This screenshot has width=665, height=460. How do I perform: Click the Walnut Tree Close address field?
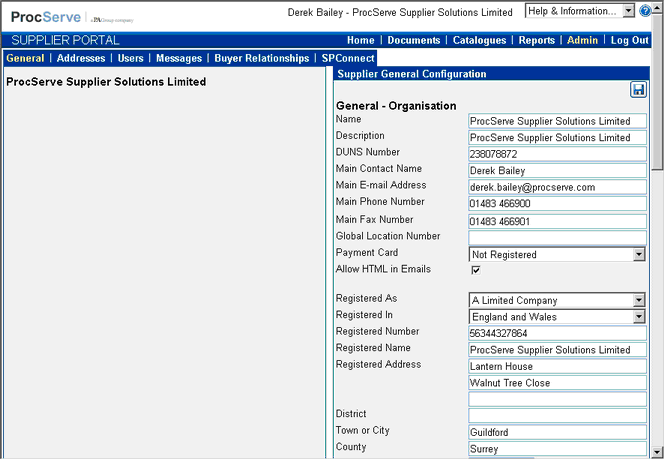pyautogui.click(x=557, y=383)
